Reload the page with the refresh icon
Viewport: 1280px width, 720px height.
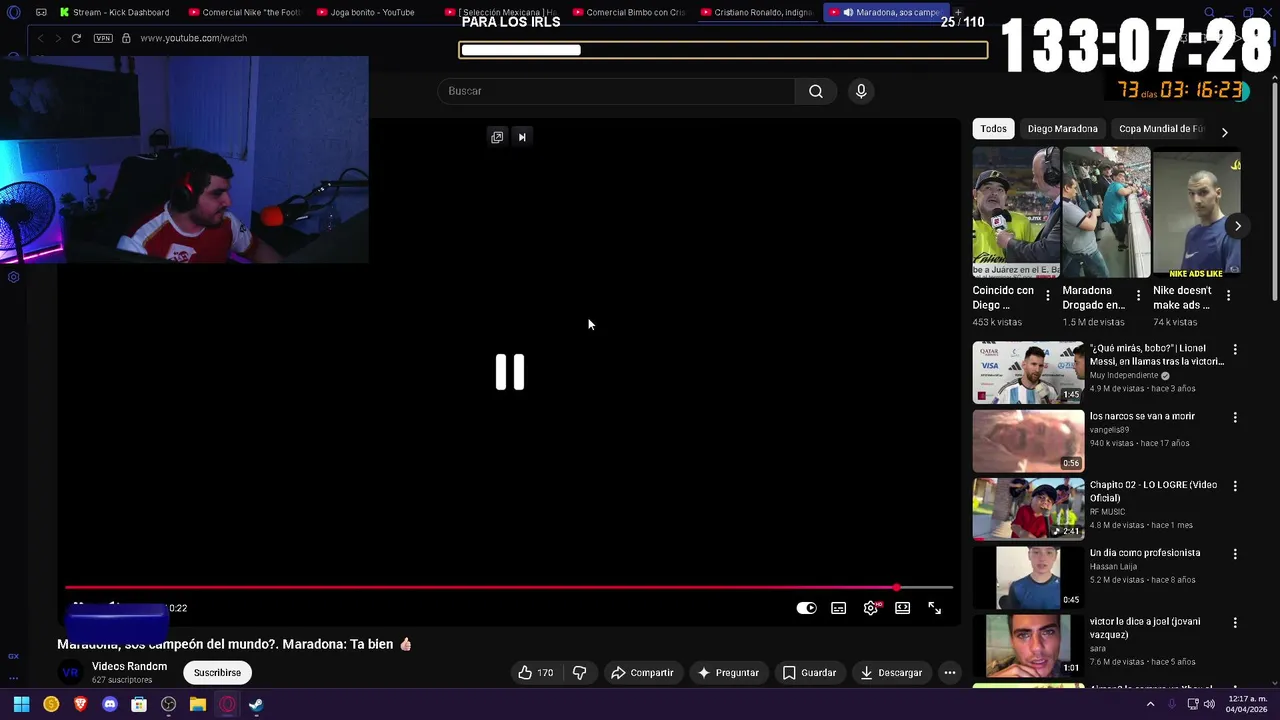76,38
